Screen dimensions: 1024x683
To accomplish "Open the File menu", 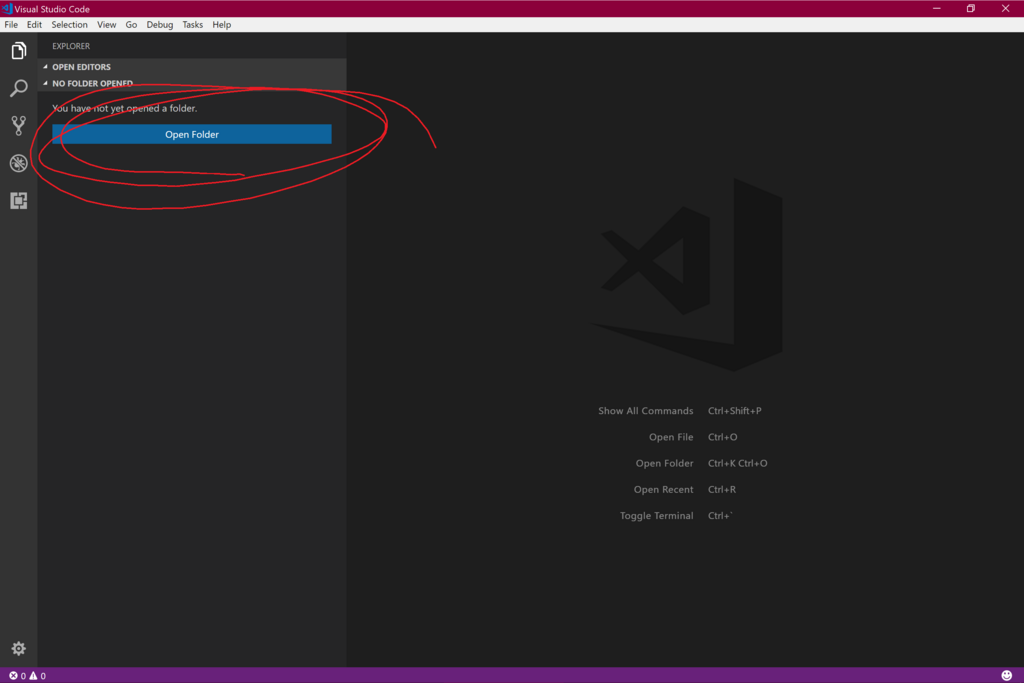I will click(x=11, y=25).
